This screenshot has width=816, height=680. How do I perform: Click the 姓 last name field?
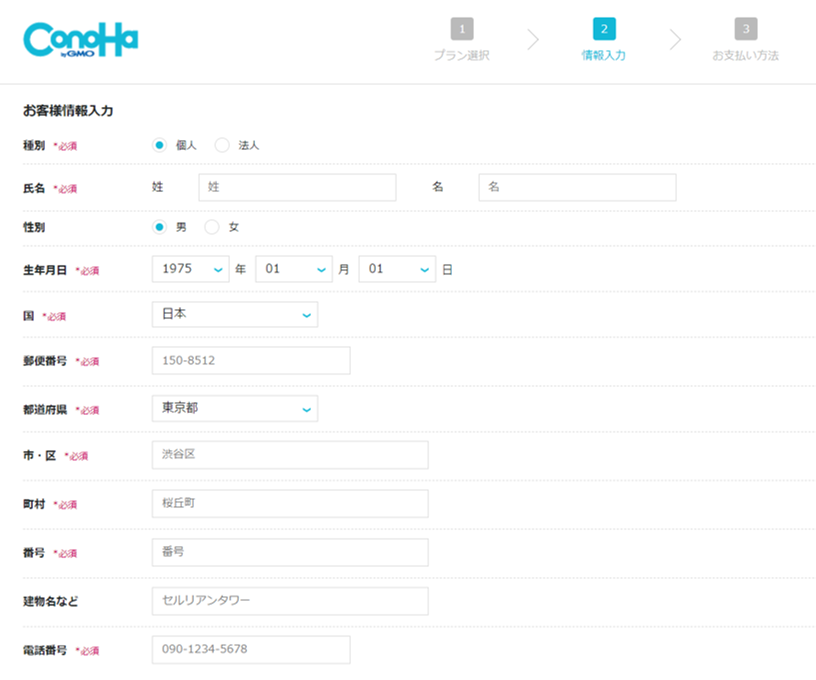(297, 187)
